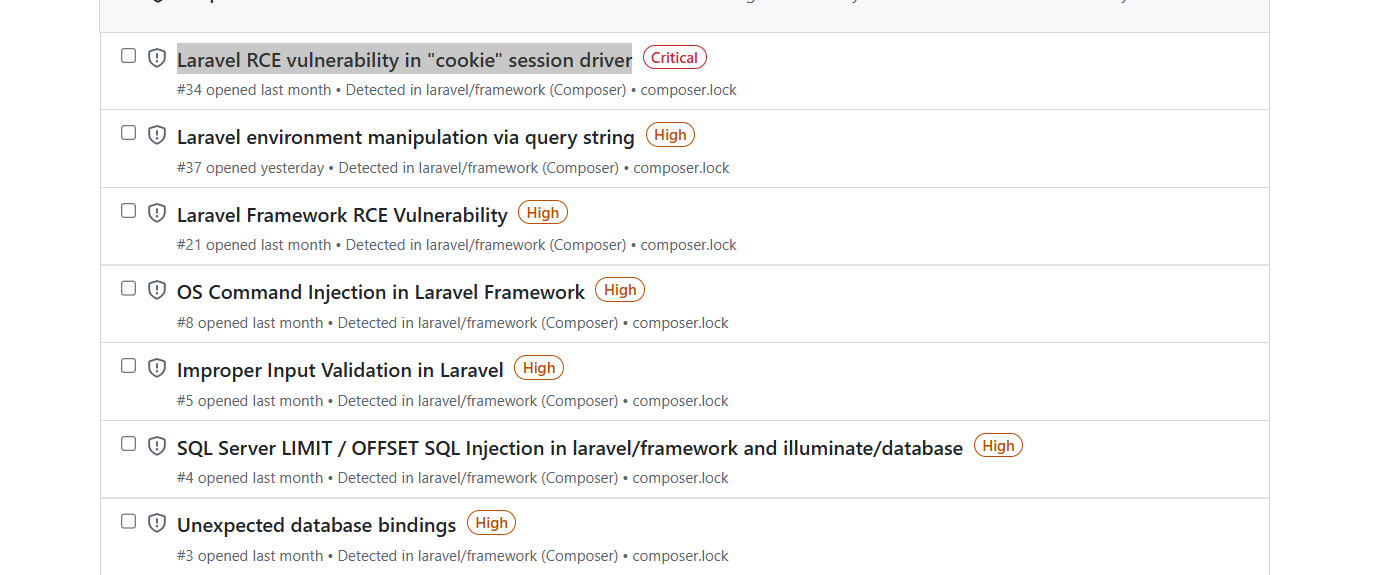Select checkbox for Unexpected database bindings
The height and width of the screenshot is (575, 1384).
pyautogui.click(x=129, y=521)
